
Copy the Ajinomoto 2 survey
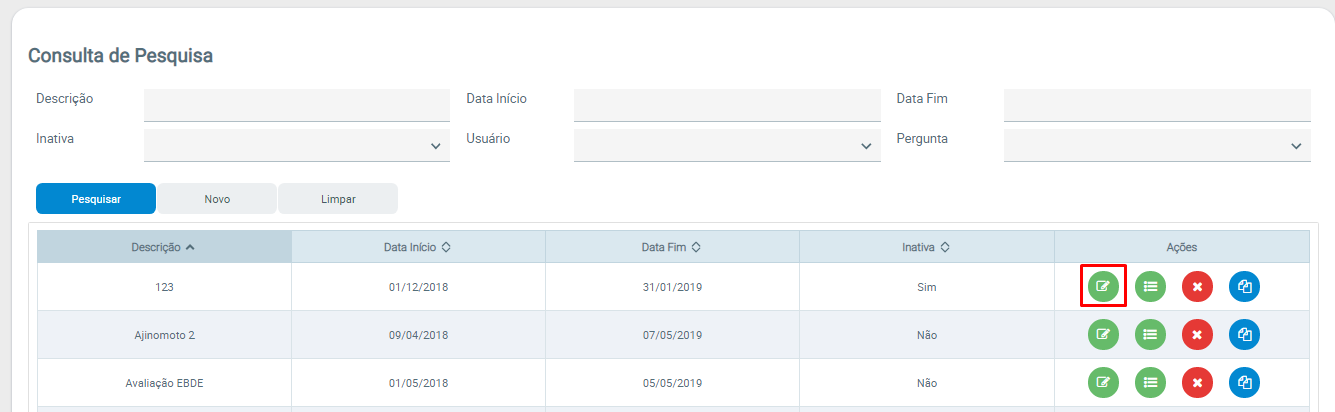[x=1244, y=334]
